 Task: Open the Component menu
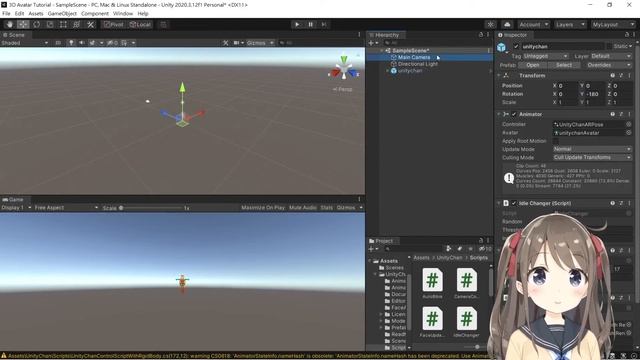95,13
